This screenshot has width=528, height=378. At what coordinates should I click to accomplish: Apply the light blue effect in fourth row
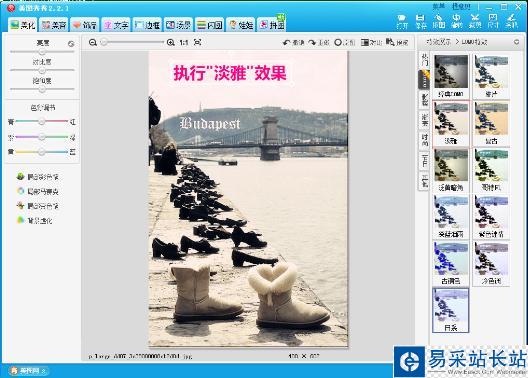tap(451, 216)
